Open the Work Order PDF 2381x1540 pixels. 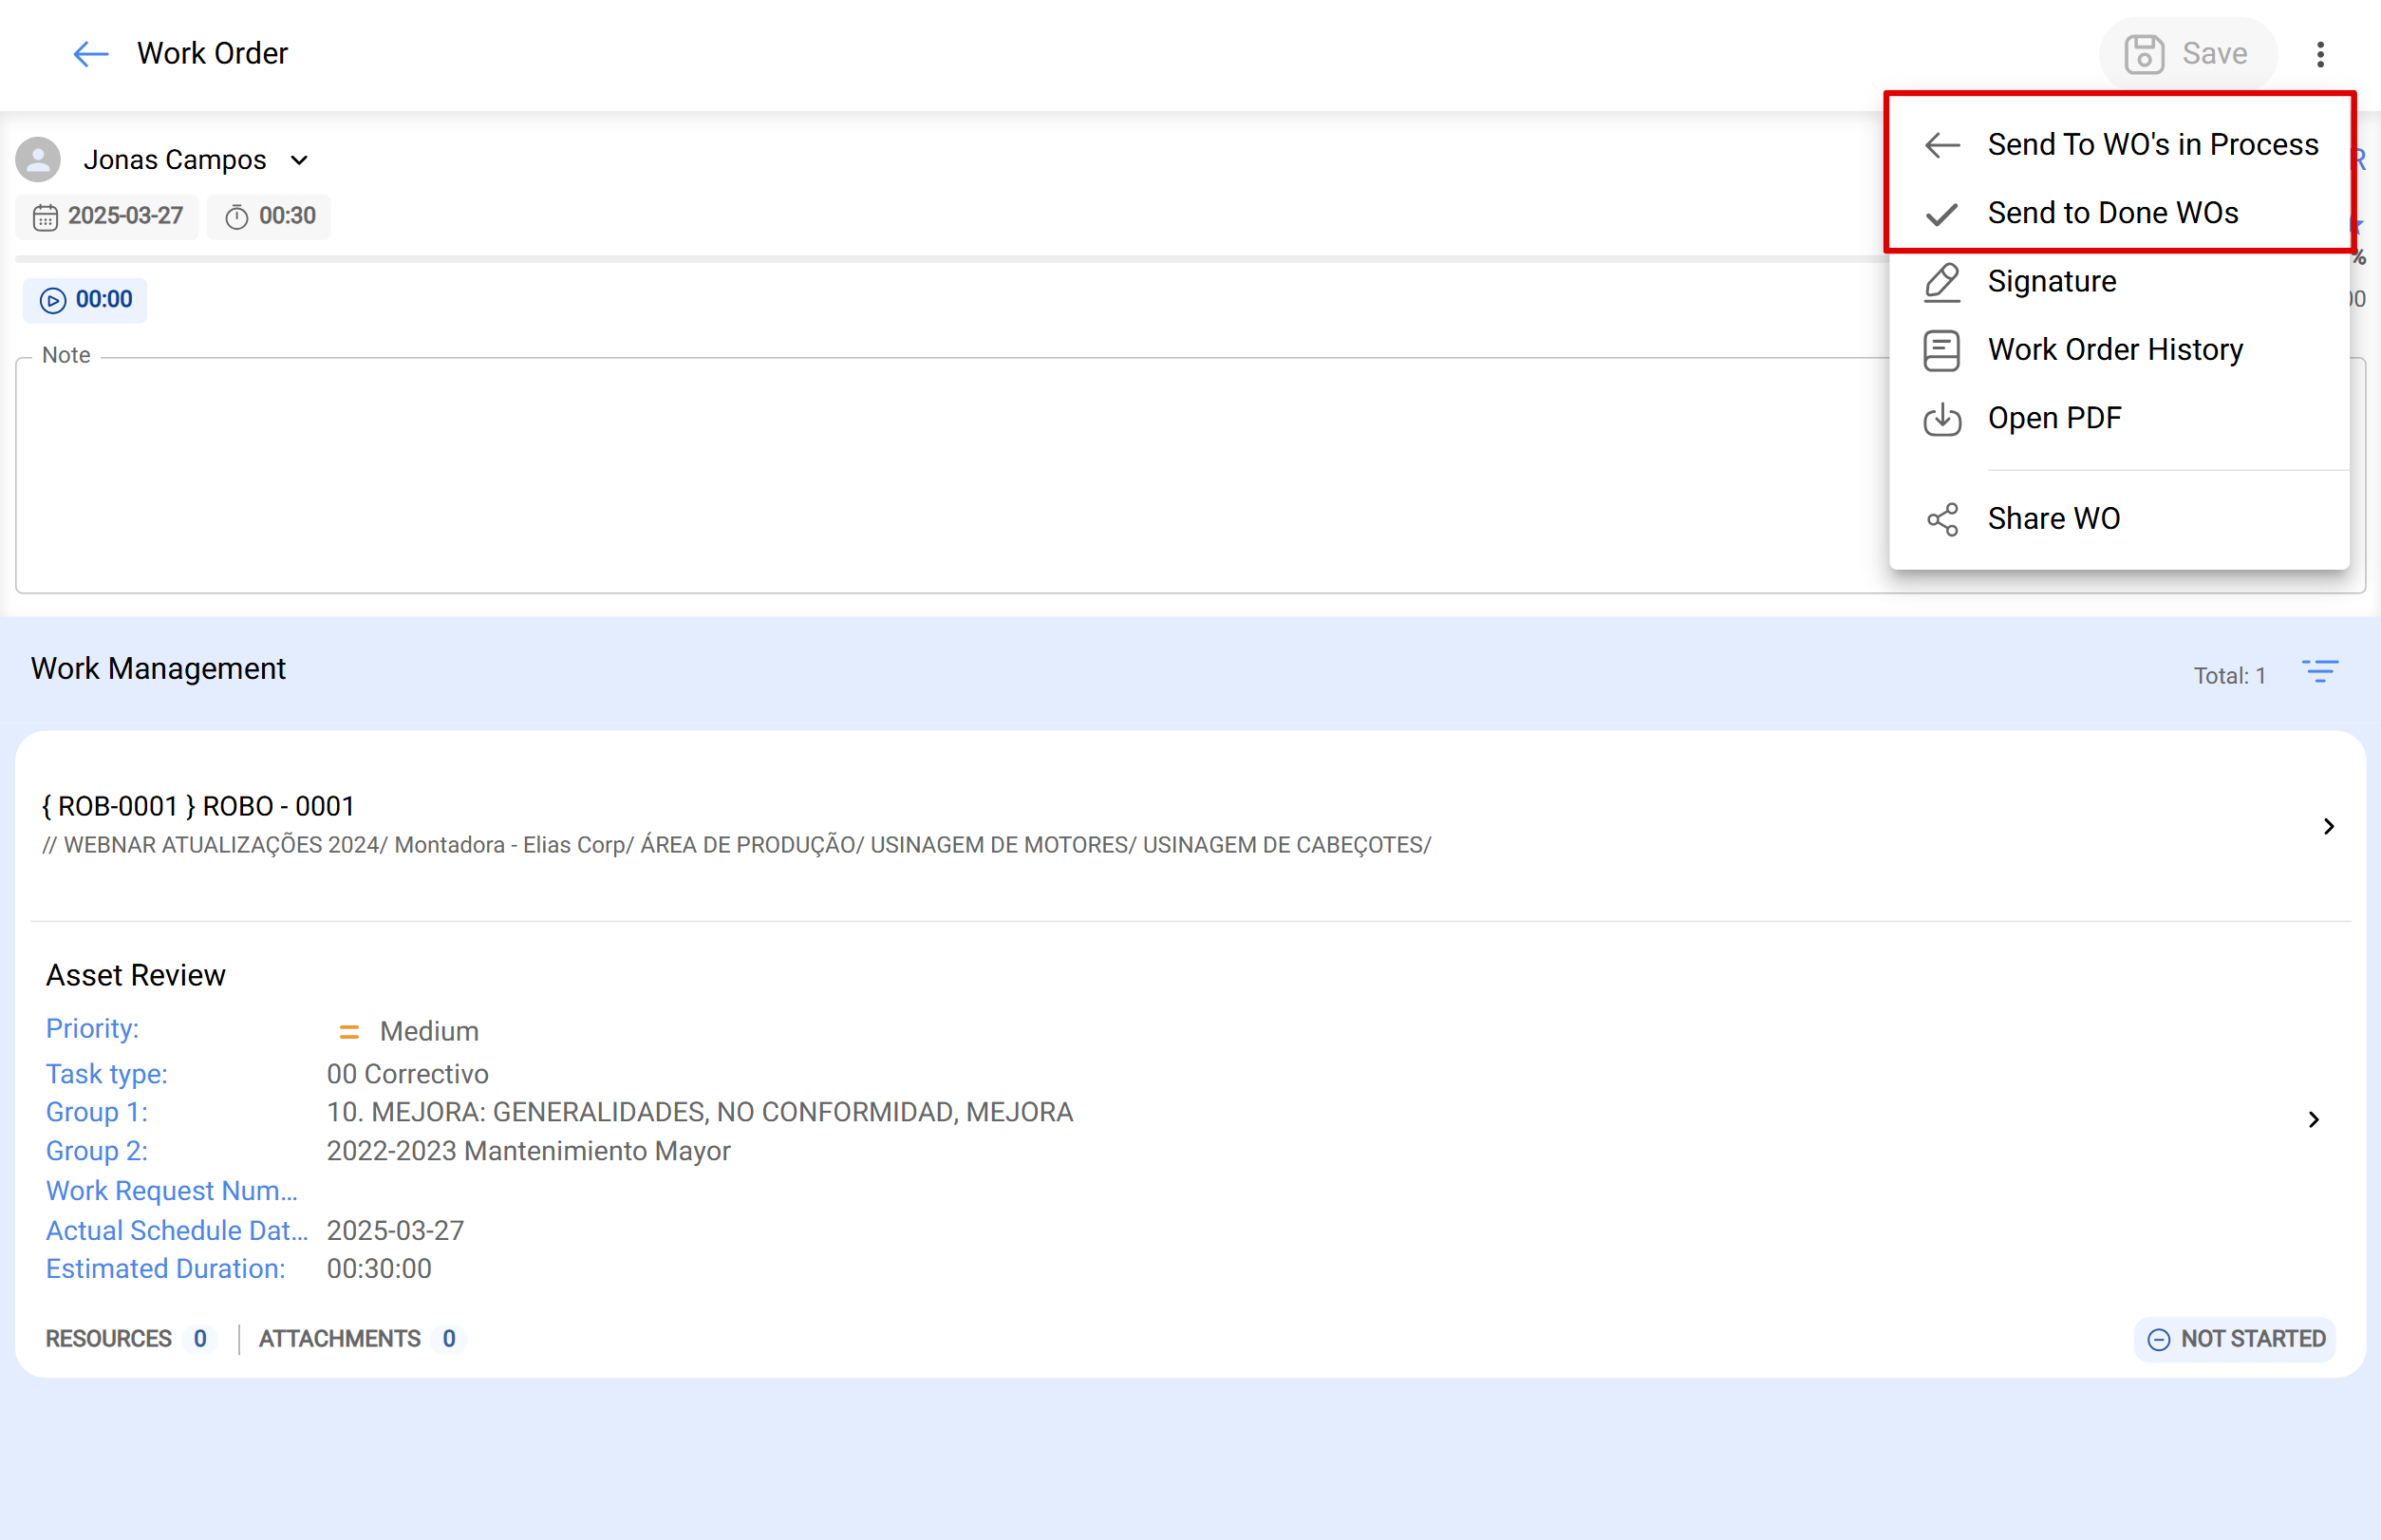pyautogui.click(x=2055, y=418)
